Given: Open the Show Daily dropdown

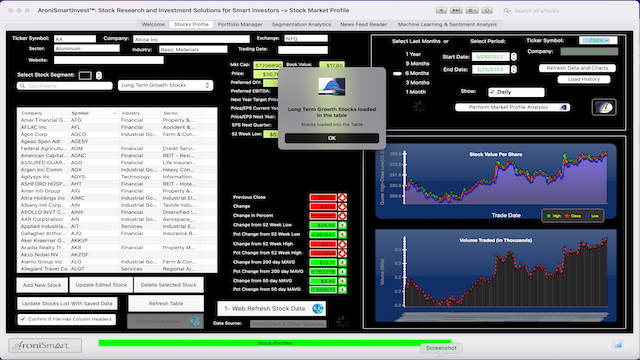Looking at the screenshot, I should click(x=516, y=92).
